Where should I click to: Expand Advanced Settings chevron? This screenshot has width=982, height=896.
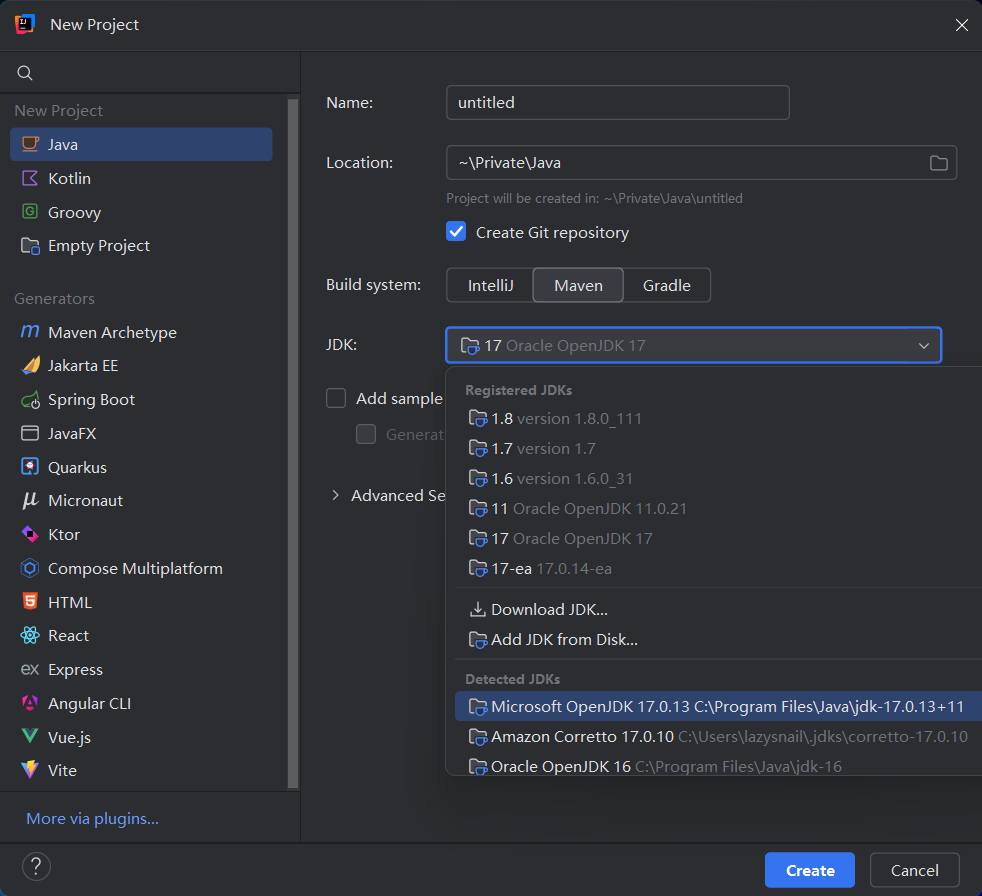pyautogui.click(x=336, y=495)
